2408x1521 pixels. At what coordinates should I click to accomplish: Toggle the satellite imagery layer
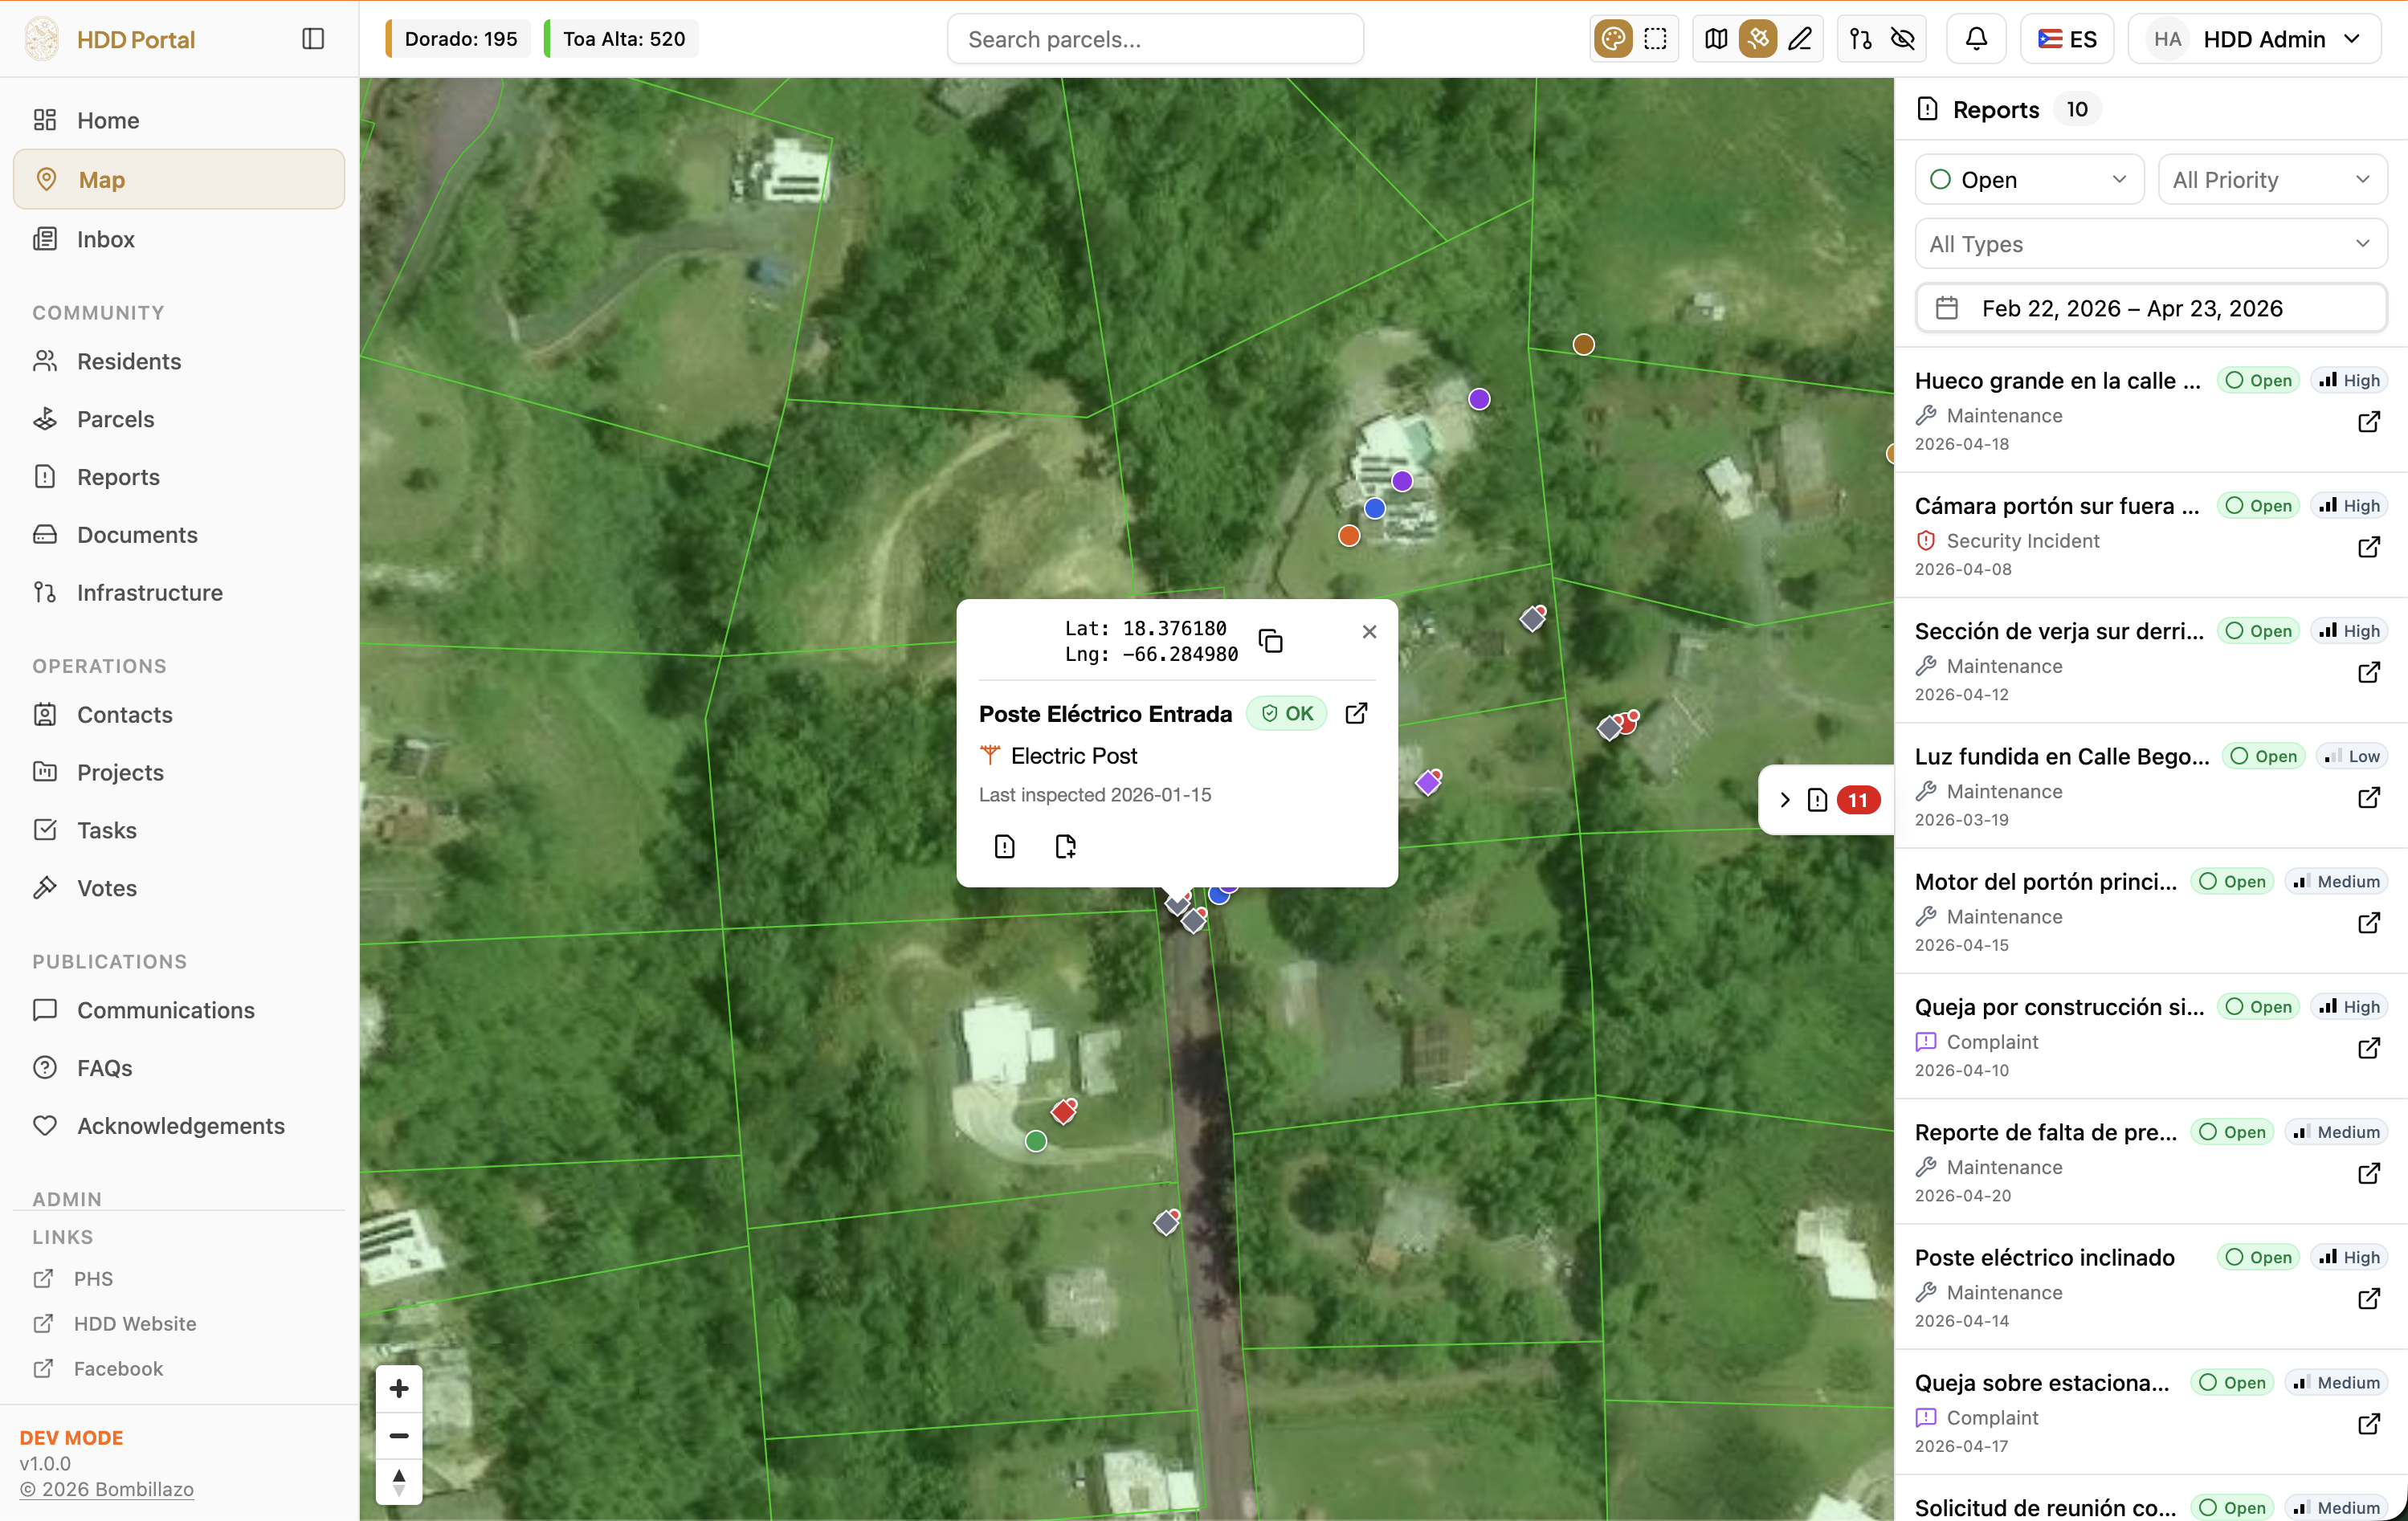pos(1758,39)
